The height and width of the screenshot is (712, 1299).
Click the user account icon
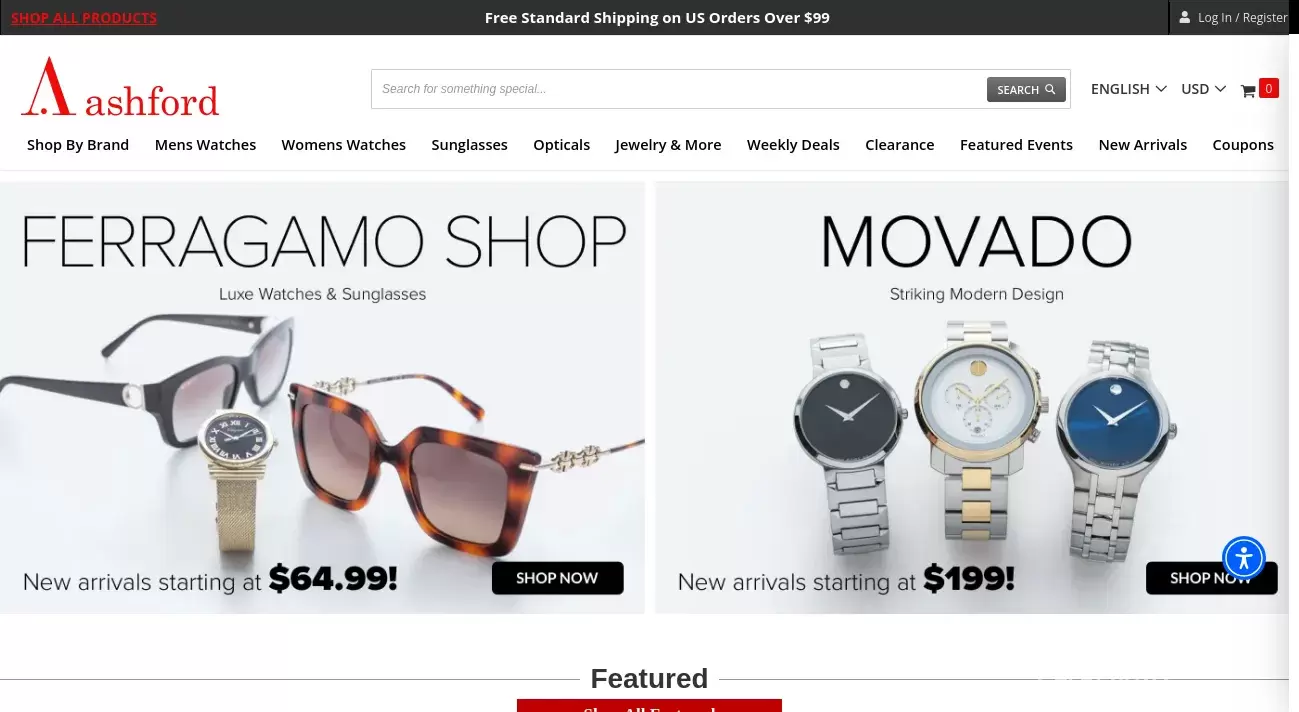coord(1185,17)
